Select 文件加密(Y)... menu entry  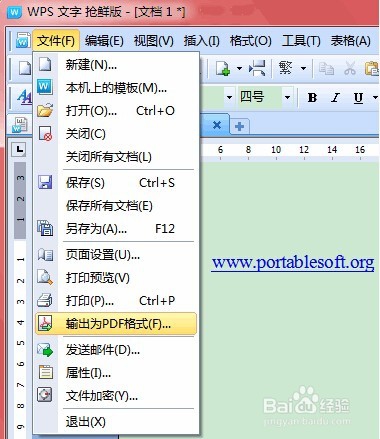tap(115, 396)
